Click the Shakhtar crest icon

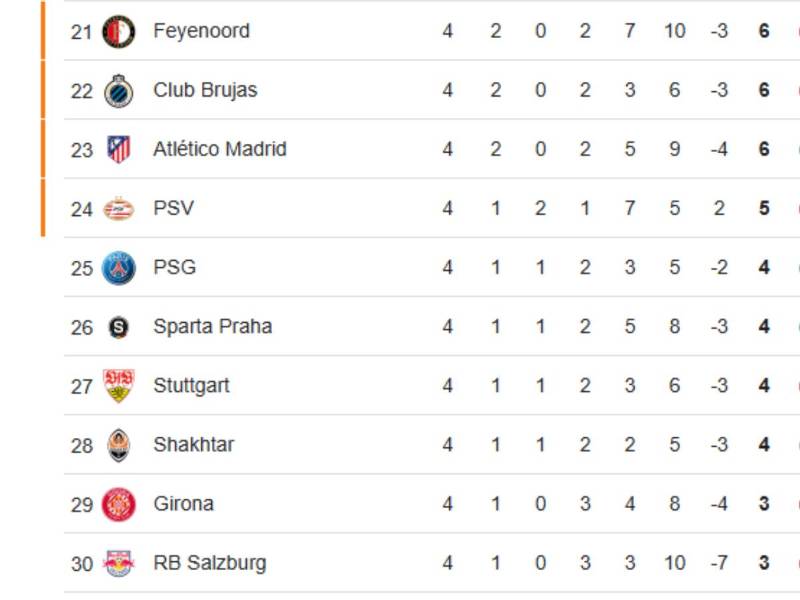(117, 443)
